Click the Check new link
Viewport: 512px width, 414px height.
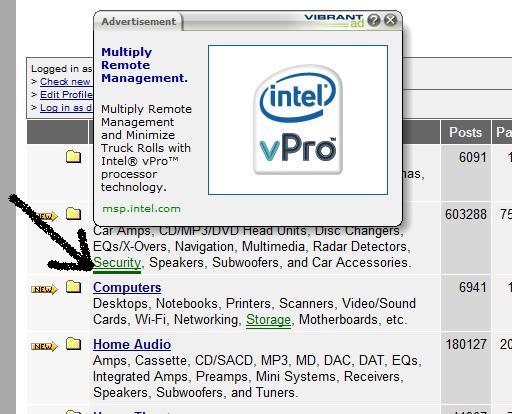coord(65,82)
